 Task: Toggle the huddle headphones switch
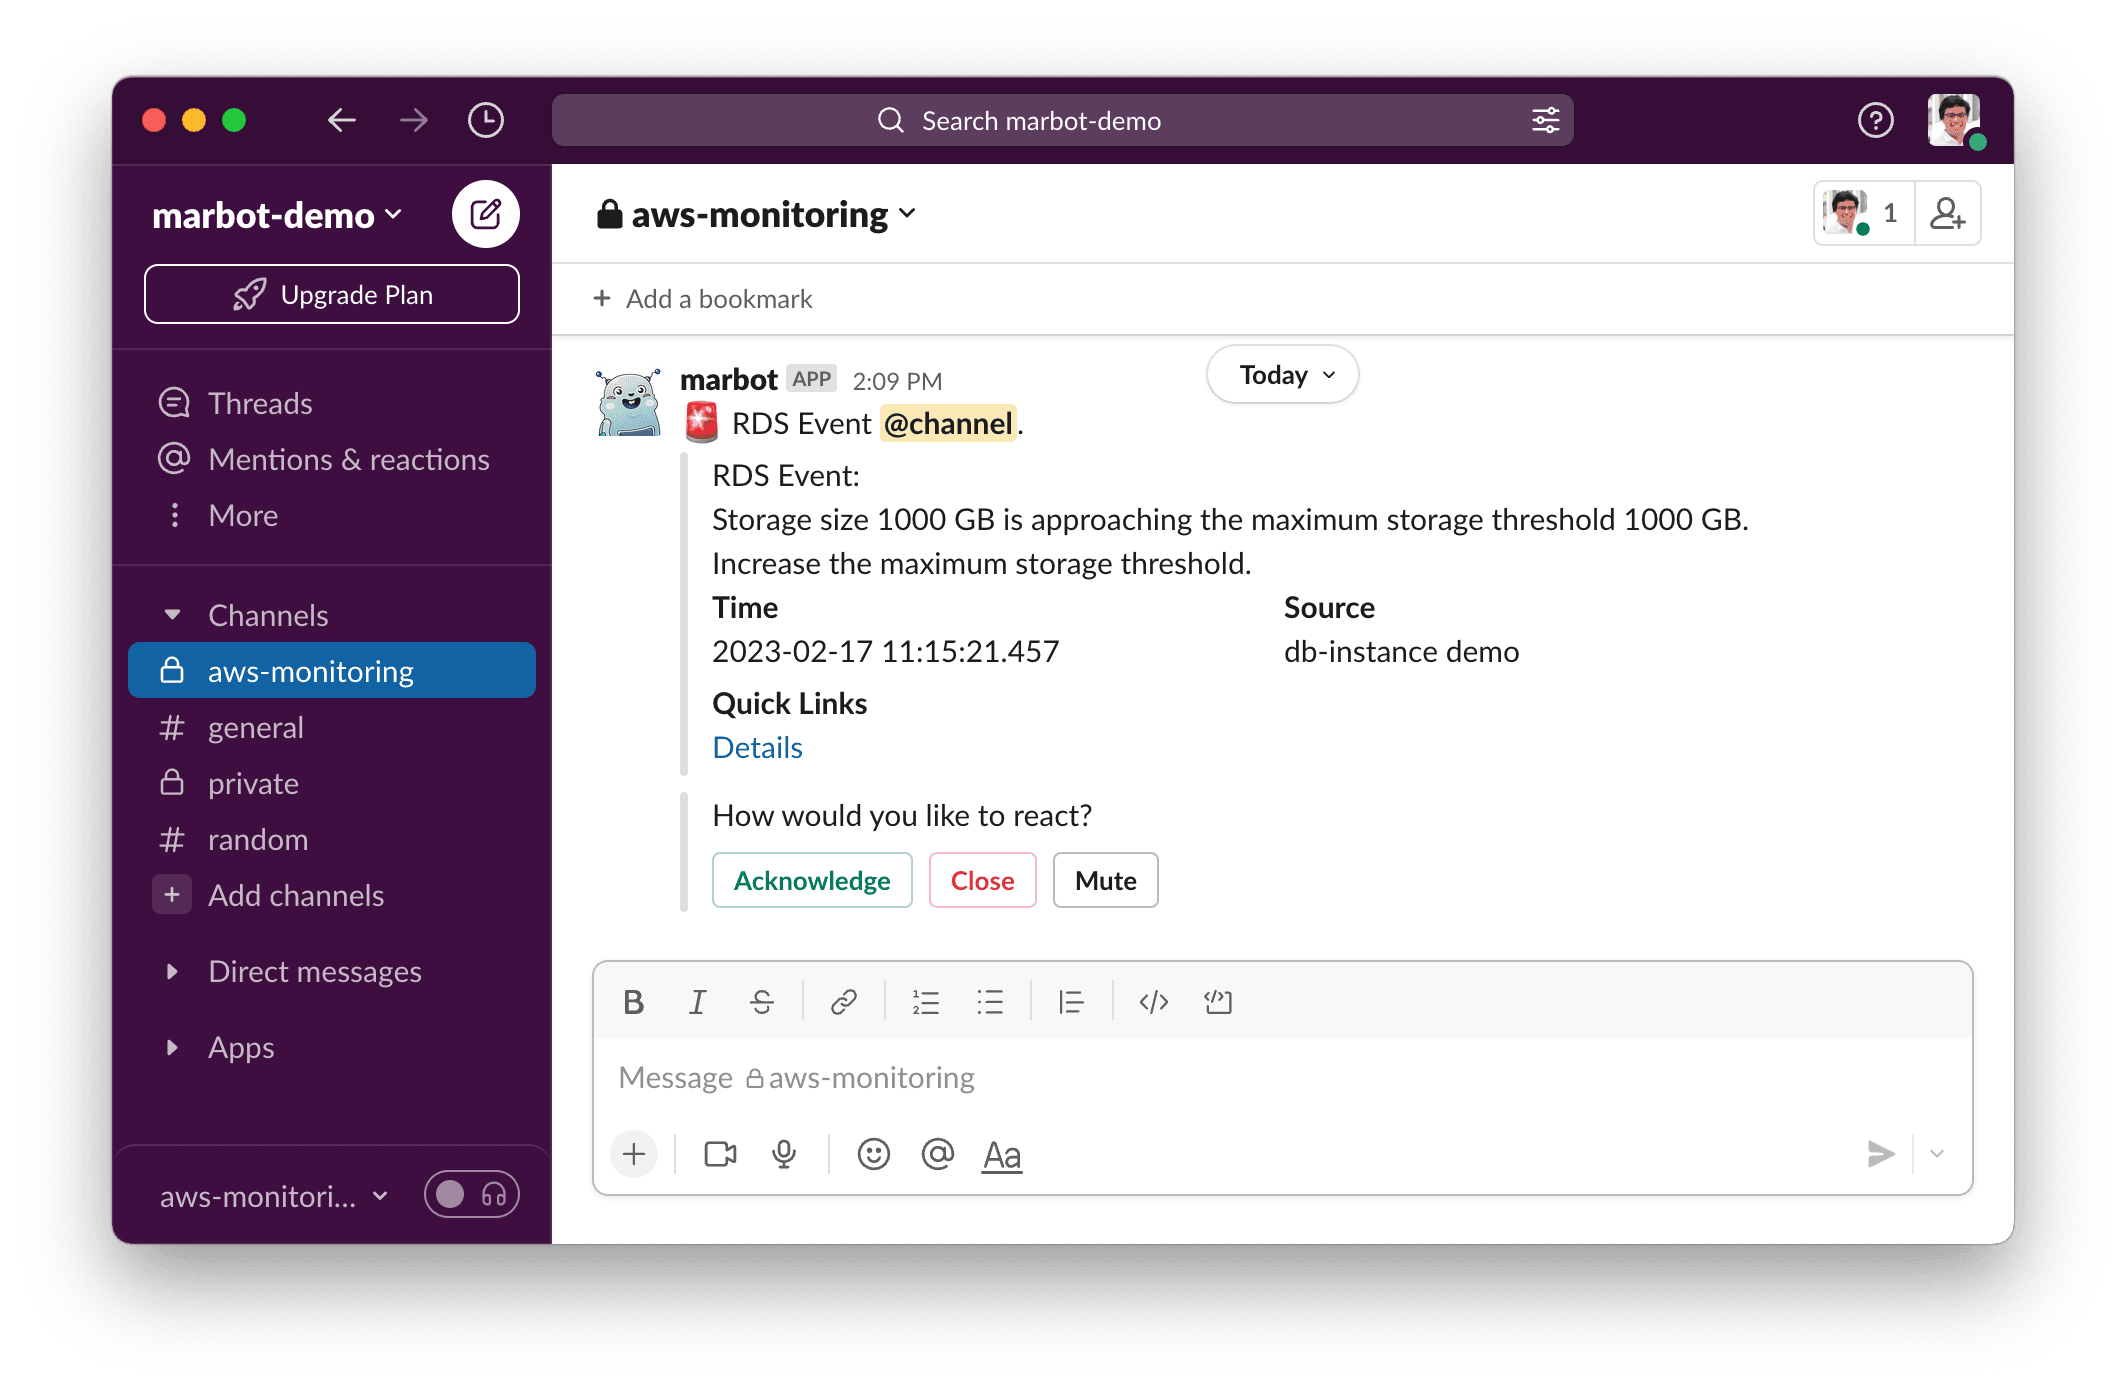coord(472,1194)
